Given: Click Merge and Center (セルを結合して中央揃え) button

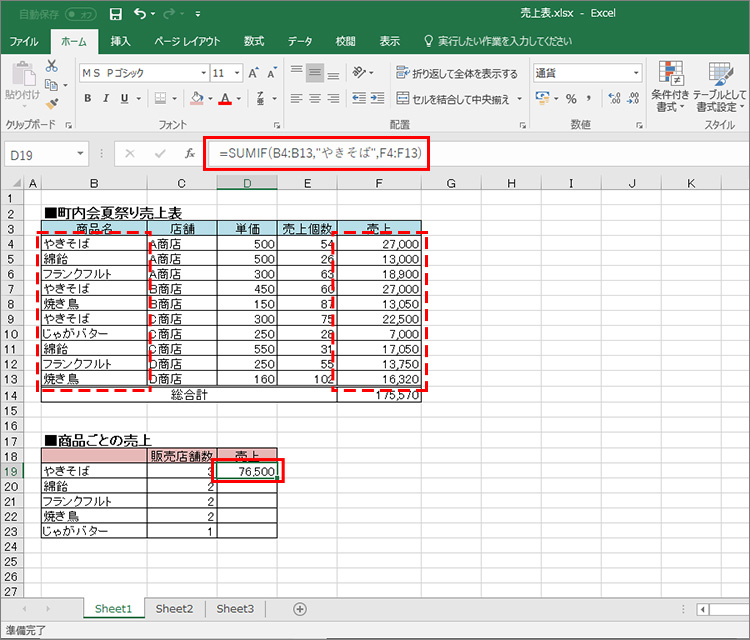Looking at the screenshot, I should (x=458, y=99).
